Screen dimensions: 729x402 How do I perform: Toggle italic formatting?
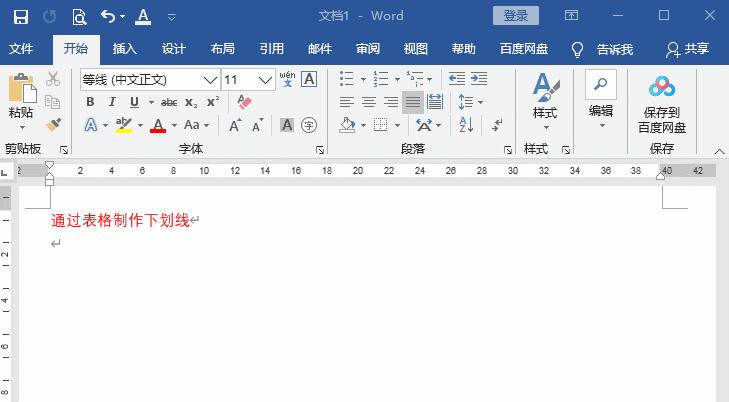[112, 102]
